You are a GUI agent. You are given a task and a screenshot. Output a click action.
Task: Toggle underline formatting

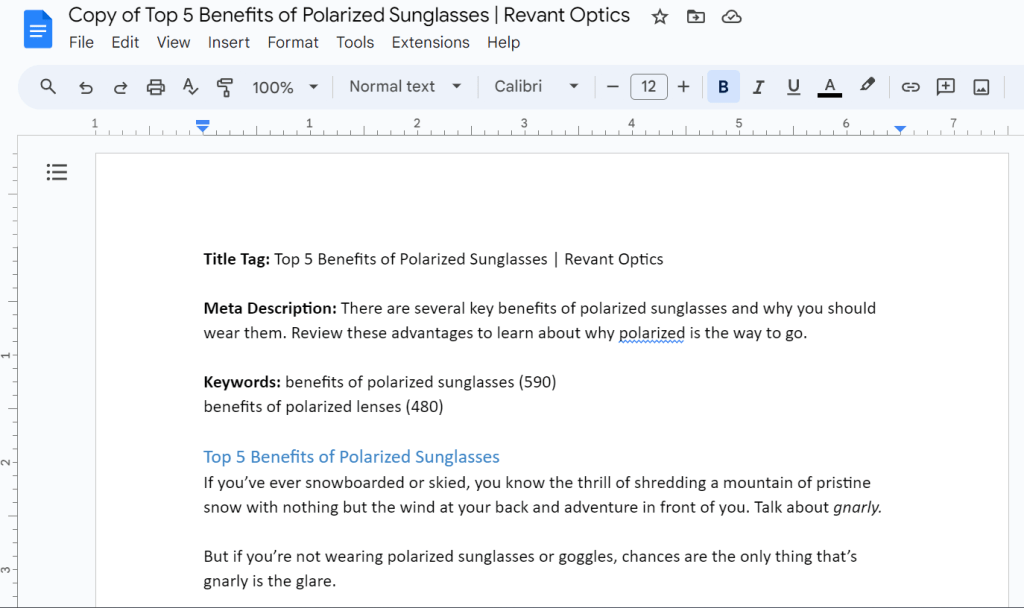click(x=793, y=87)
